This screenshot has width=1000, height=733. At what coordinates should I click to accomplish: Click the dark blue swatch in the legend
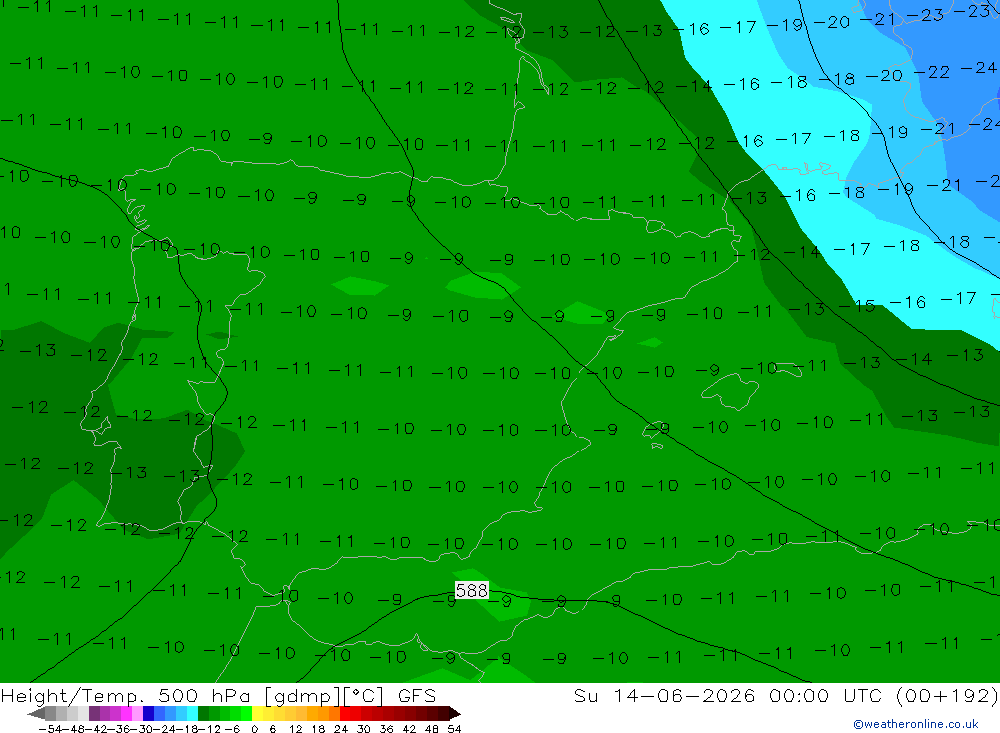point(148,714)
